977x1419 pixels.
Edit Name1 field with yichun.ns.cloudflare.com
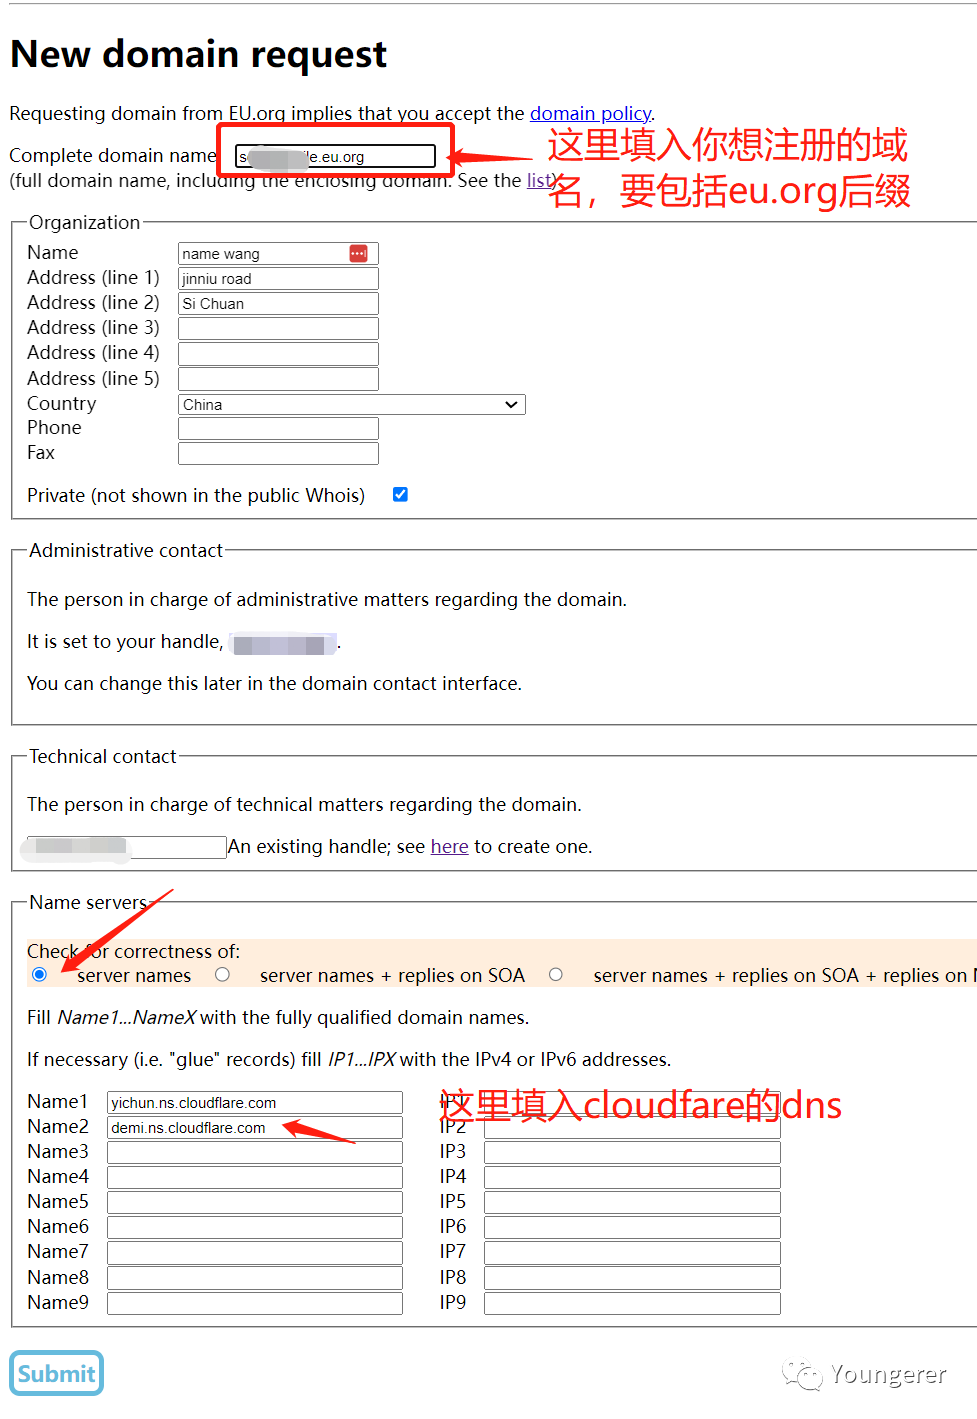(255, 1102)
